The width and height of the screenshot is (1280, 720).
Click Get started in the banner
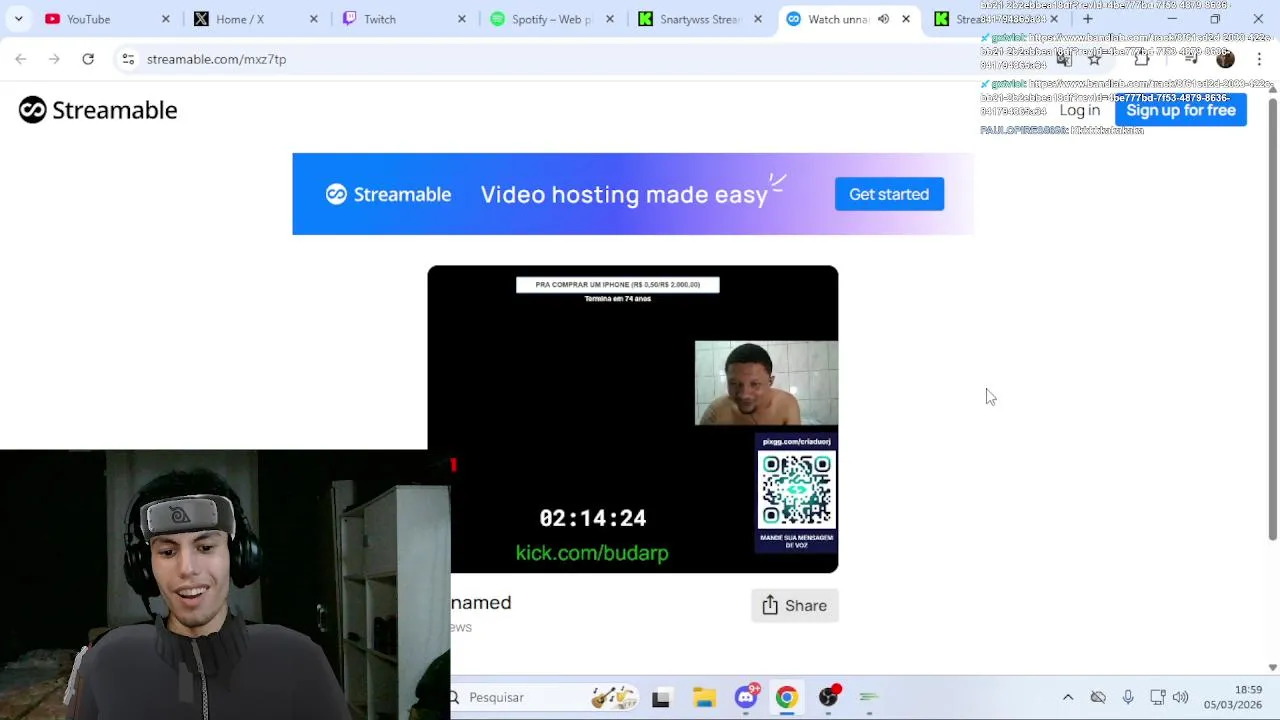[x=889, y=194]
